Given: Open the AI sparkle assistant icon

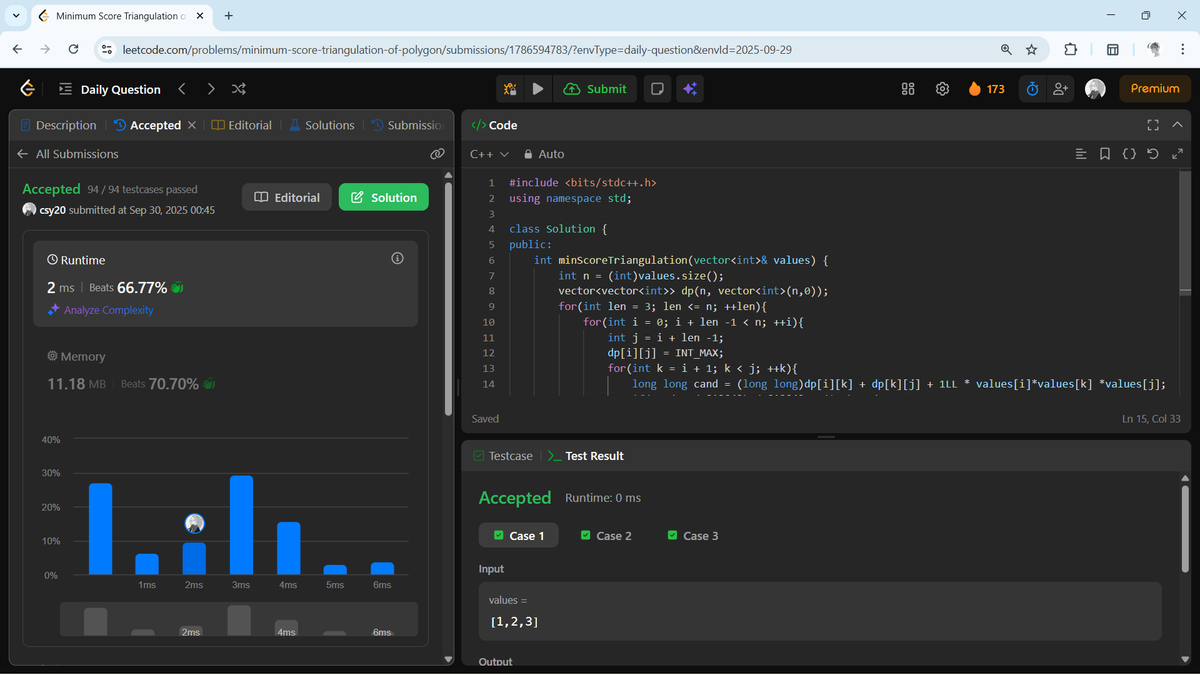Looking at the screenshot, I should pyautogui.click(x=690, y=89).
